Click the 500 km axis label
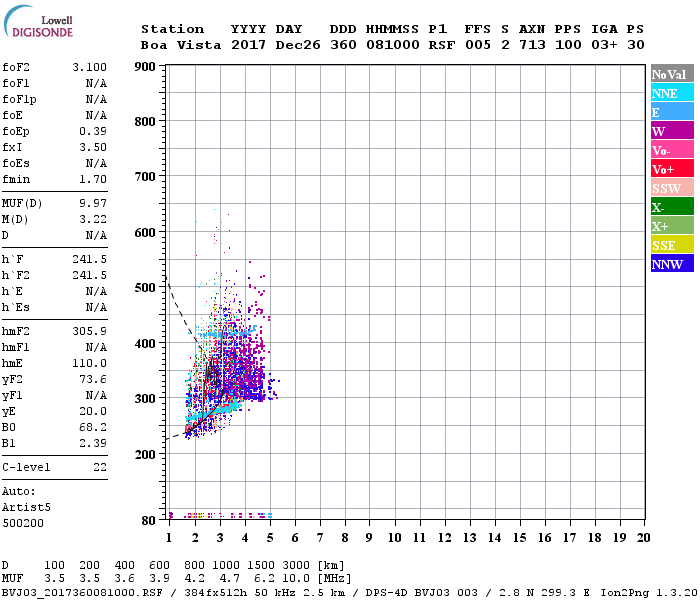The width and height of the screenshot is (700, 600). pos(145,288)
